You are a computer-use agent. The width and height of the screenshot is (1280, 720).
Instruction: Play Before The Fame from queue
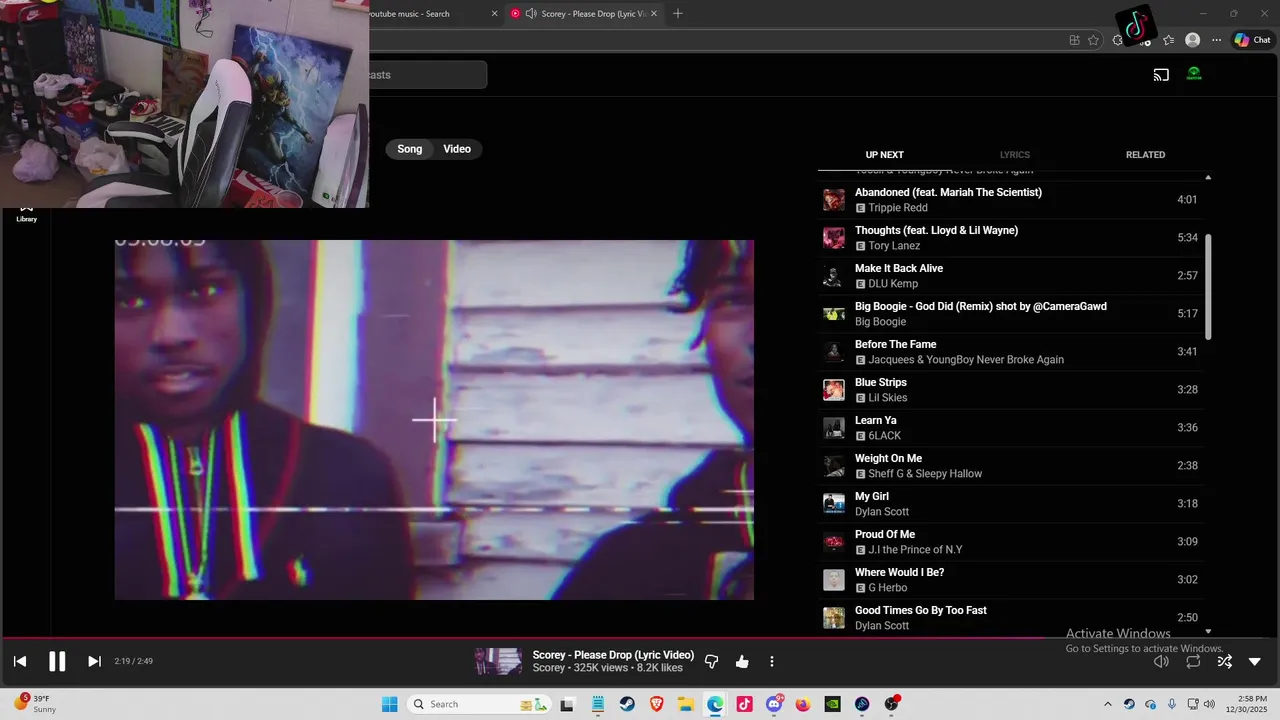pos(1010,351)
